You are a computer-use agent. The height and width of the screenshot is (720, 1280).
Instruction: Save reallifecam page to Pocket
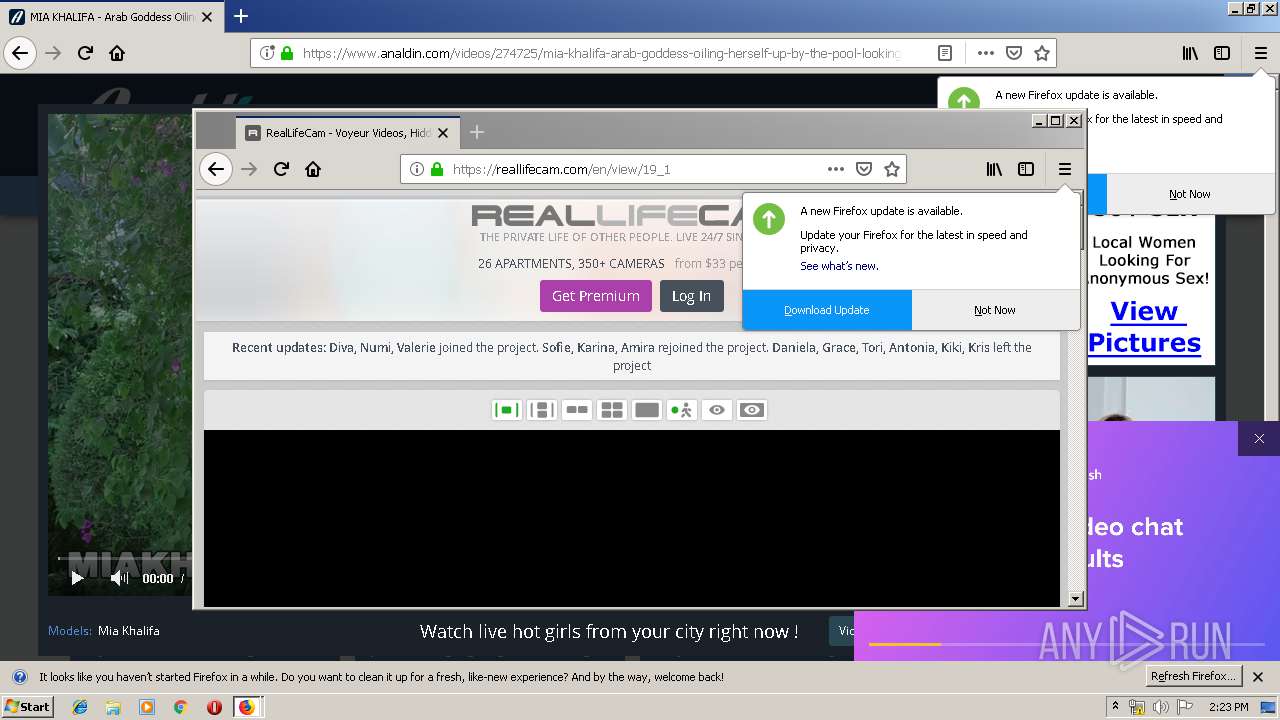[864, 169]
